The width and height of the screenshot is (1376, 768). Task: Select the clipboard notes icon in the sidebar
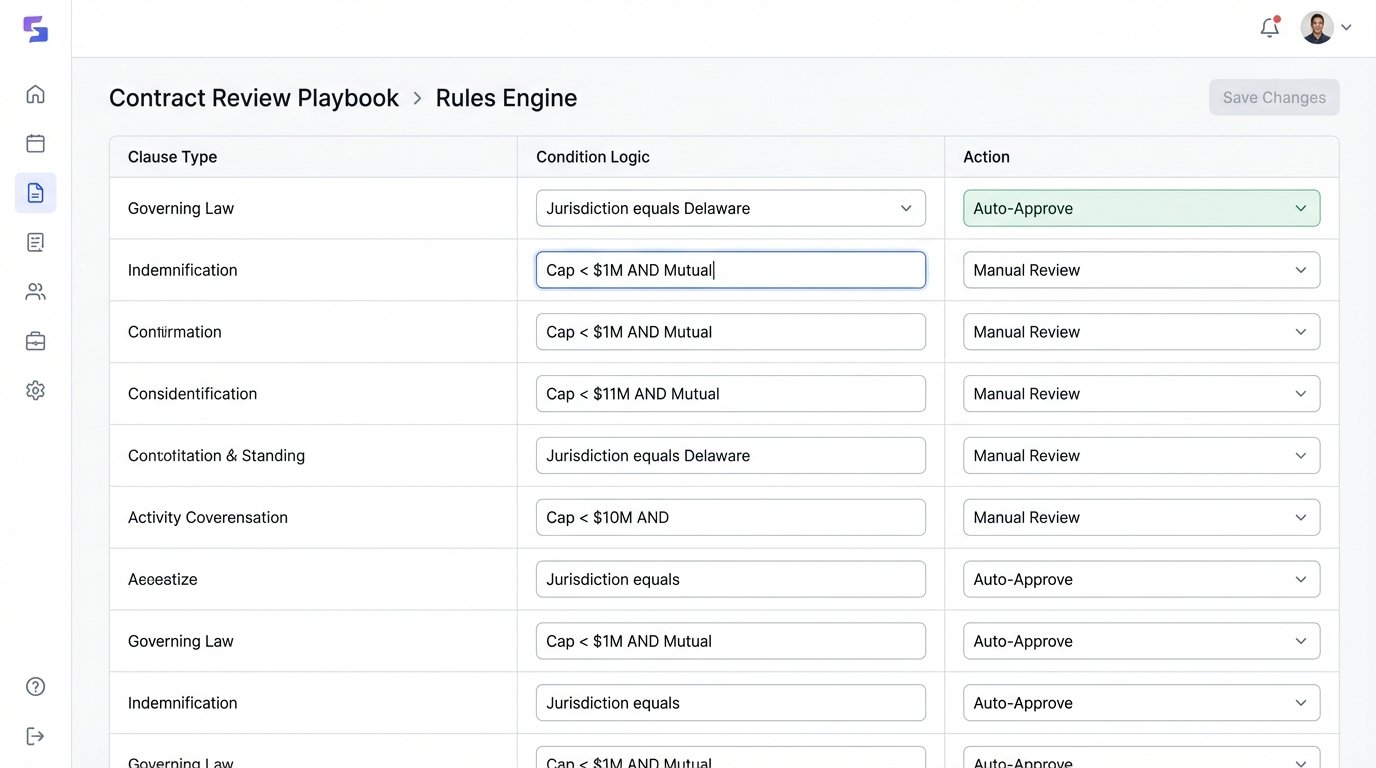[x=35, y=241]
